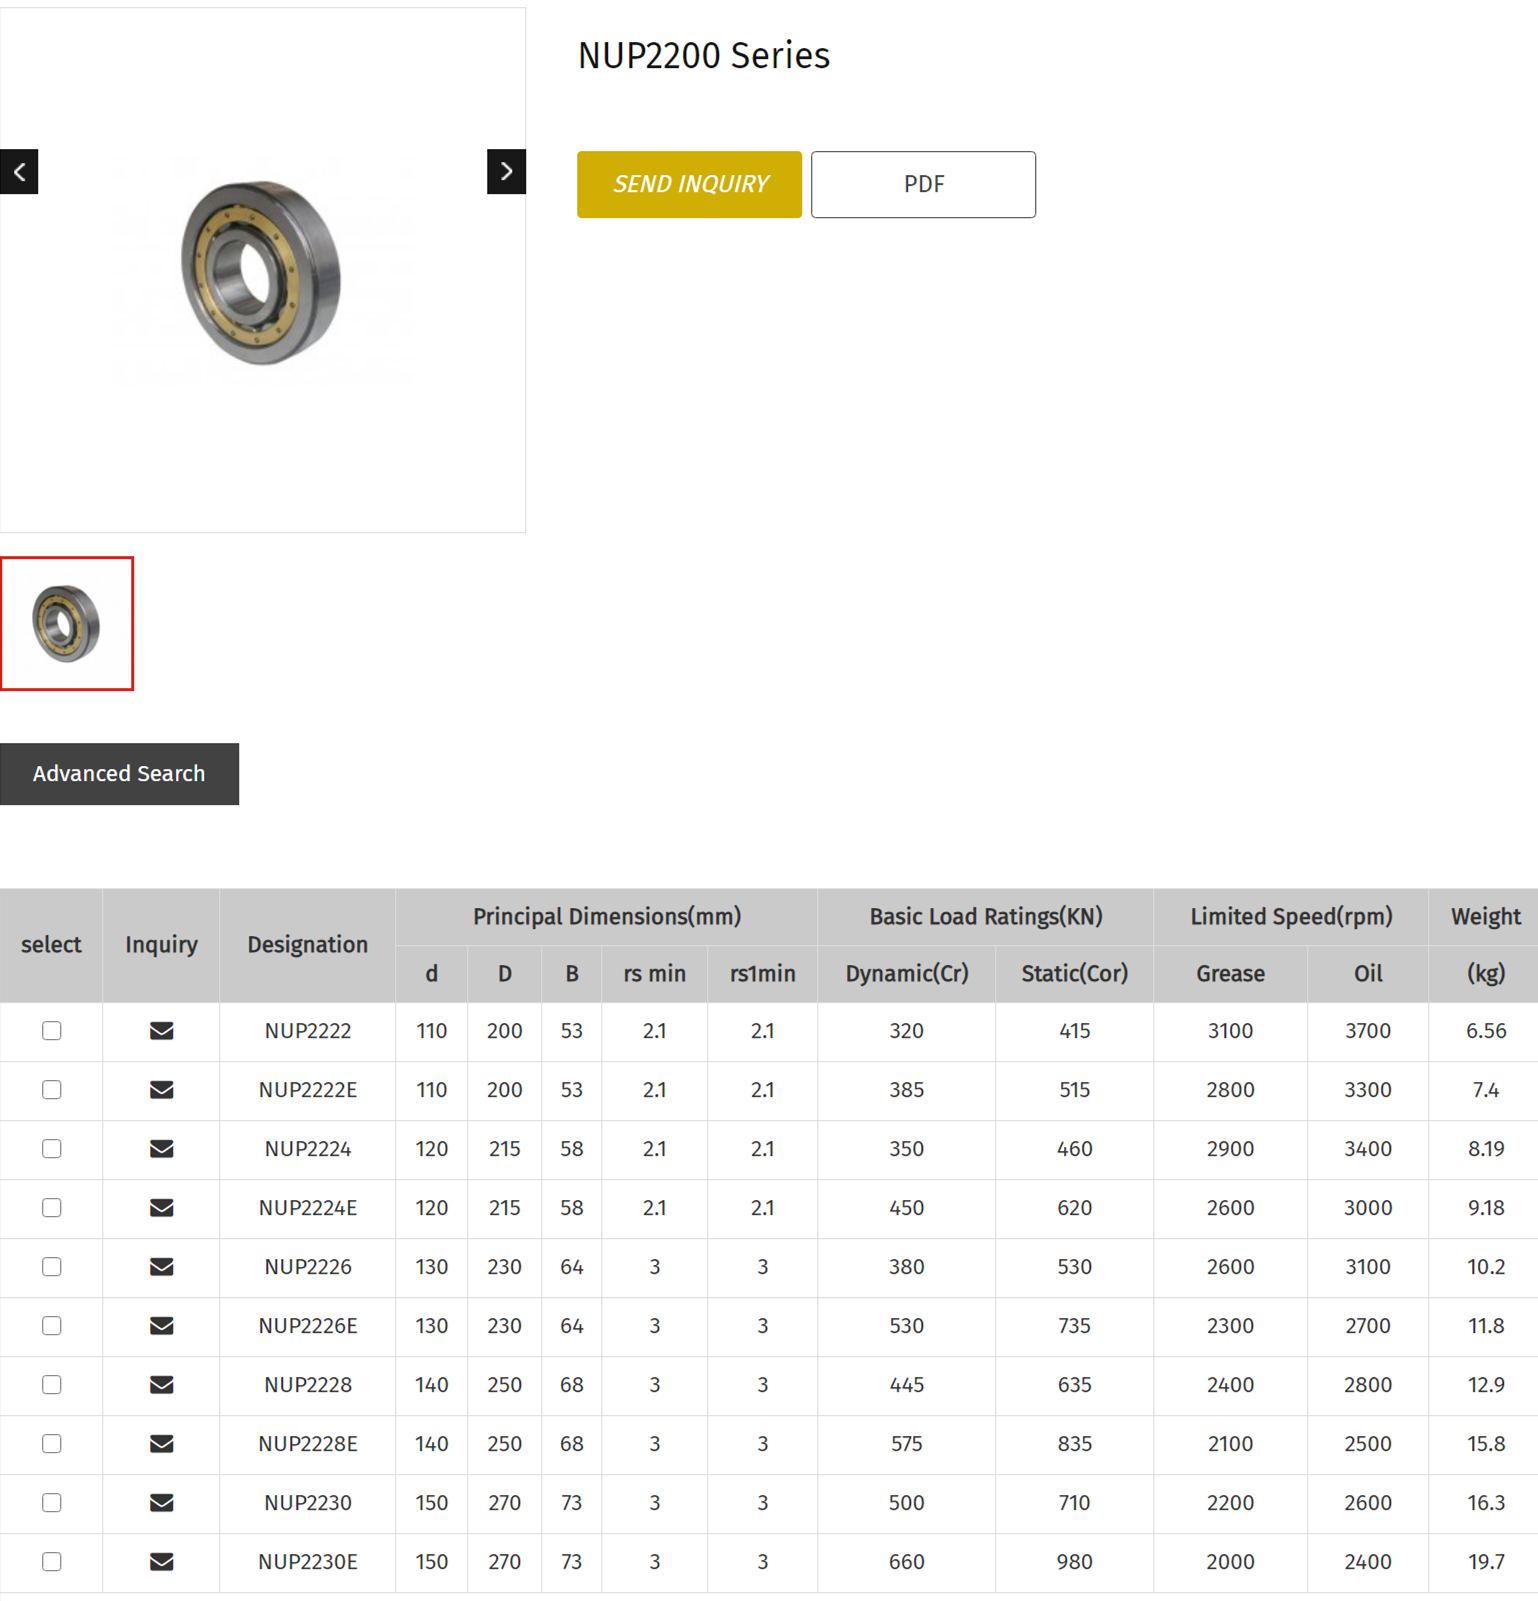Check the select box for NUP2226E

(x=52, y=1326)
